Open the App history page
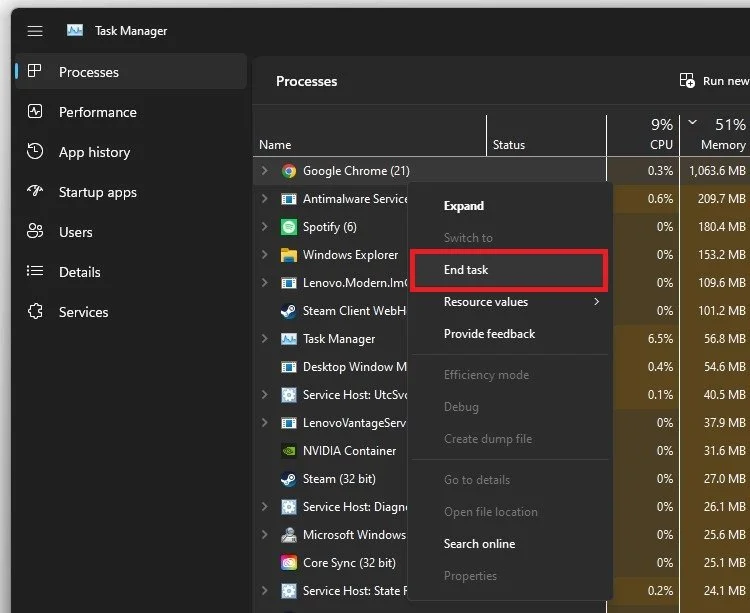The width and height of the screenshot is (750, 613). [131, 152]
